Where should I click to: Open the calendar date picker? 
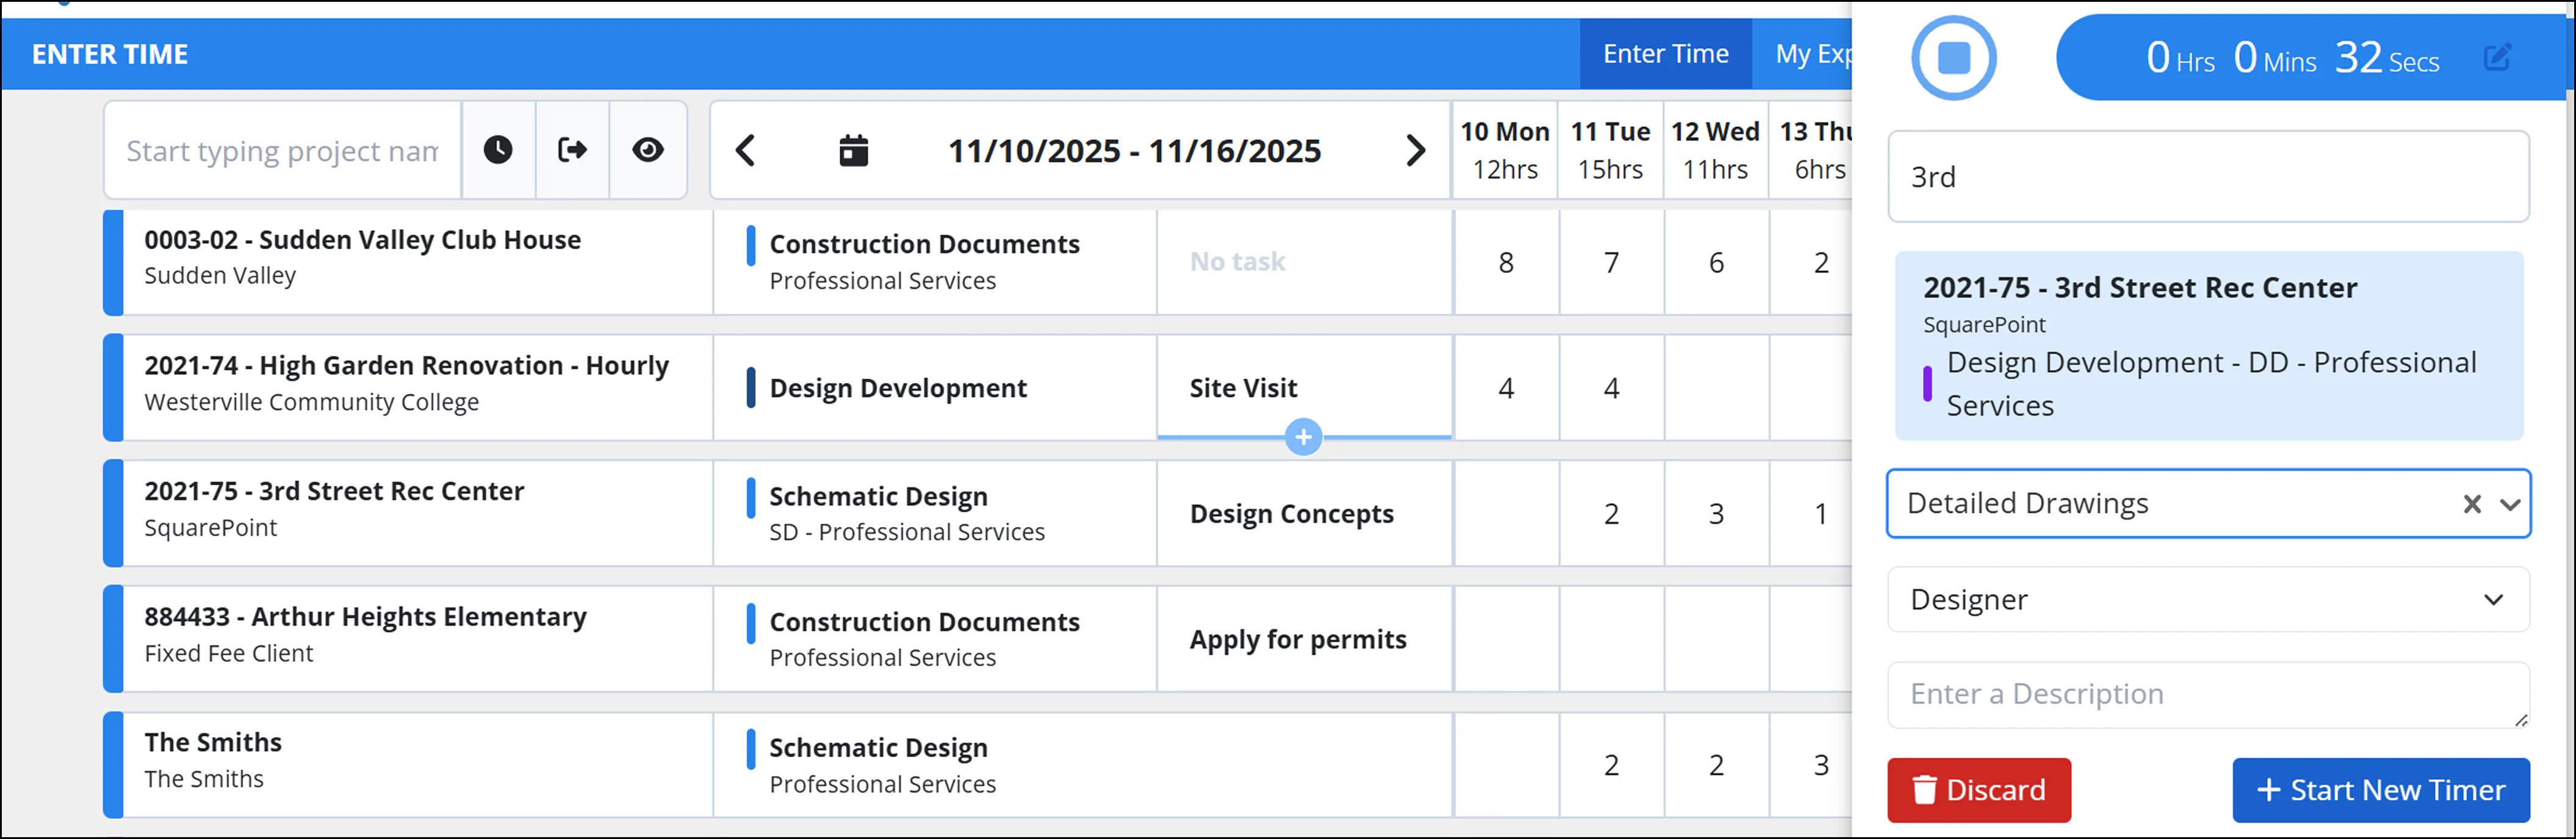(853, 151)
